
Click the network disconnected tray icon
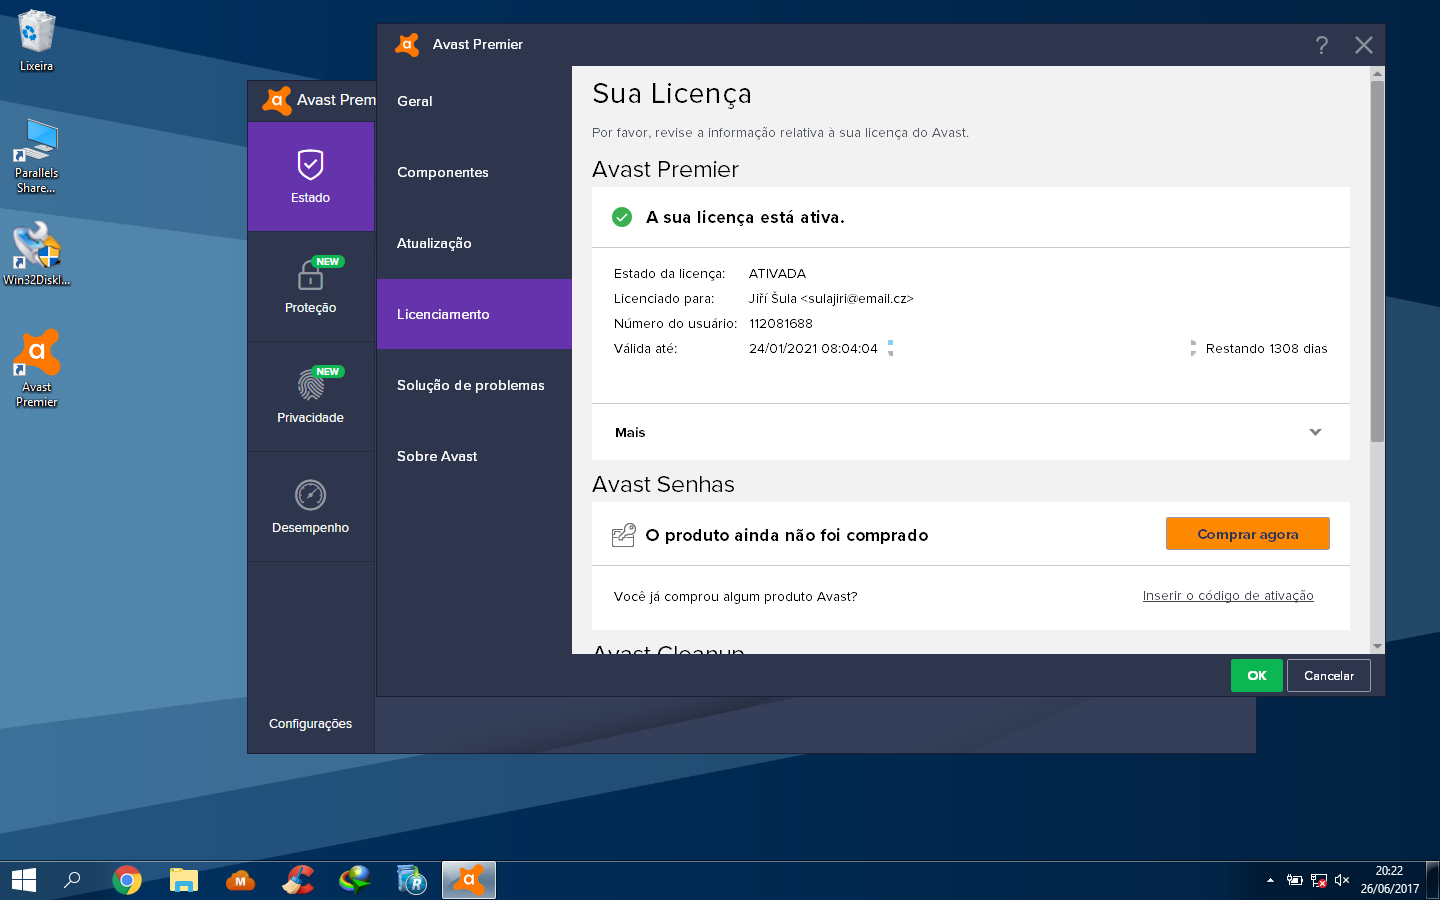click(x=1319, y=880)
